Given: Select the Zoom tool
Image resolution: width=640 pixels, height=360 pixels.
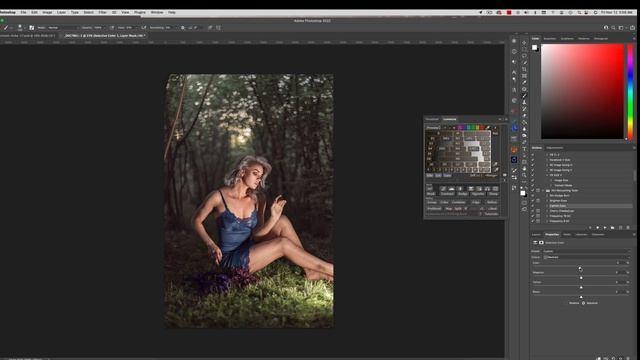Looking at the screenshot, I should (x=524, y=175).
